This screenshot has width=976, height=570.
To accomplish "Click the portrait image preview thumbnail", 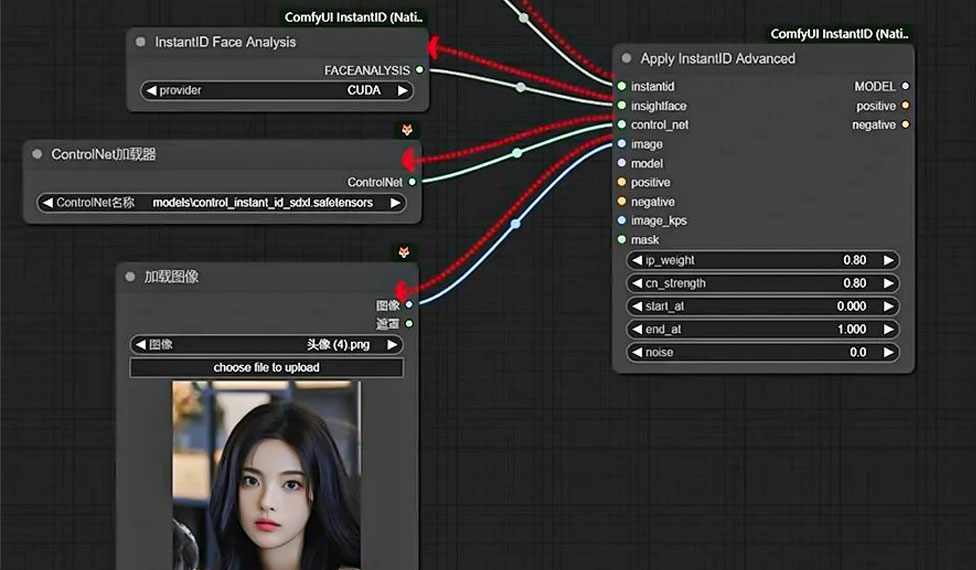I will point(266,475).
